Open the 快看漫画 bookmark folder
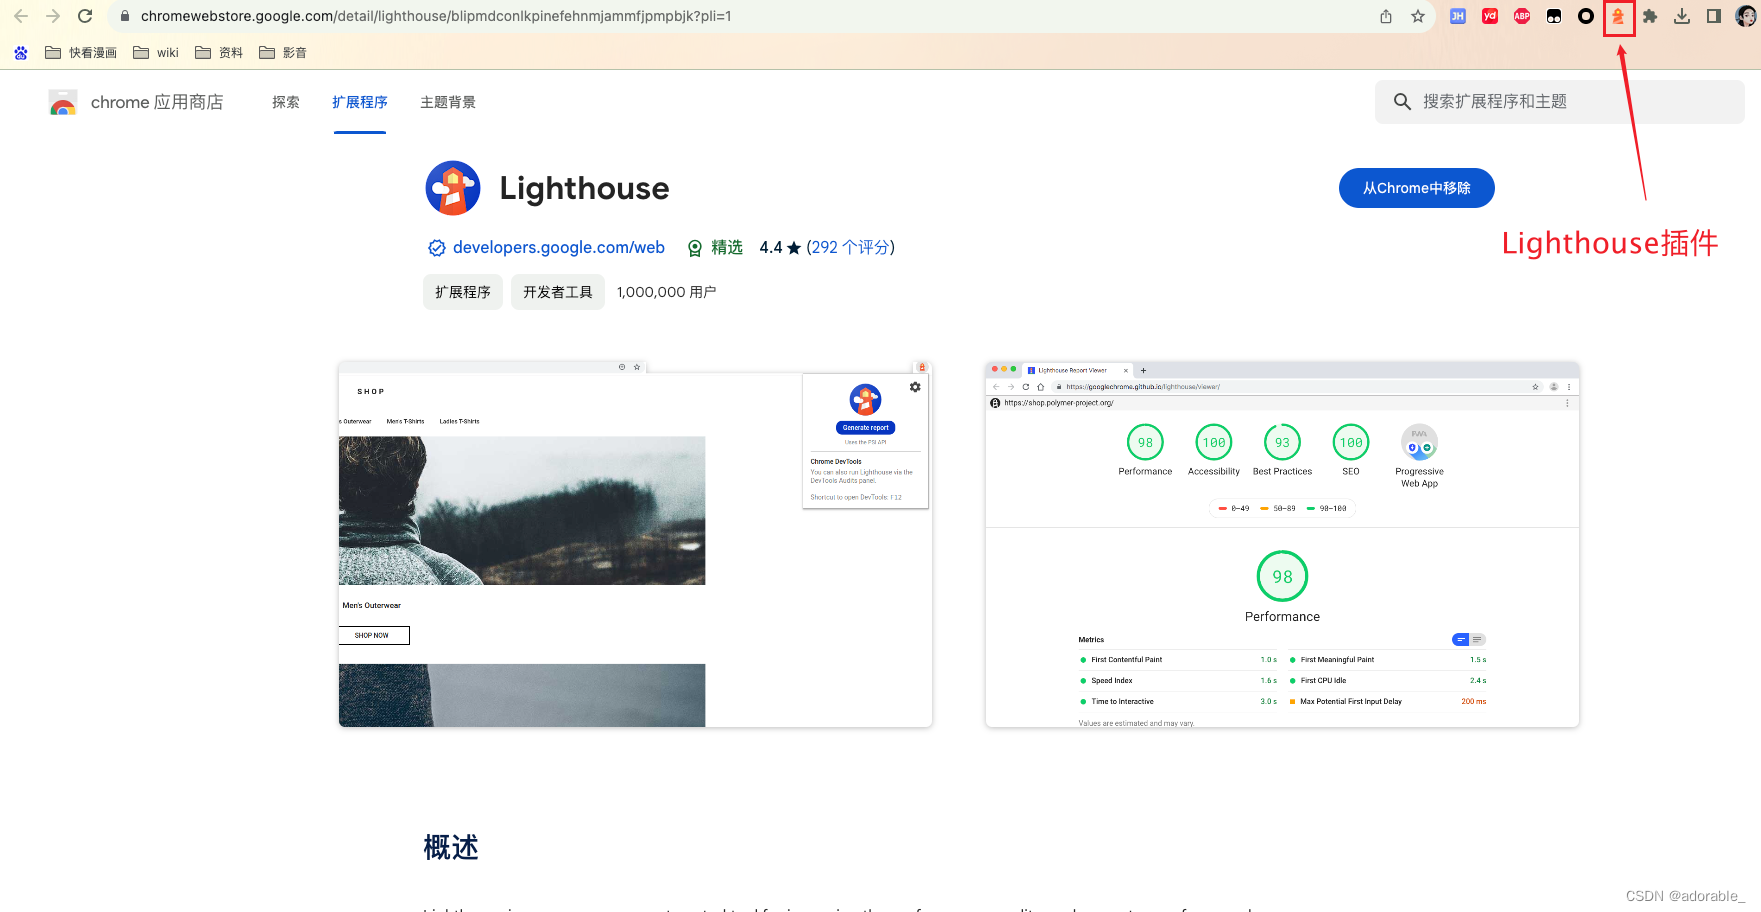The image size is (1761, 912). pos(81,52)
